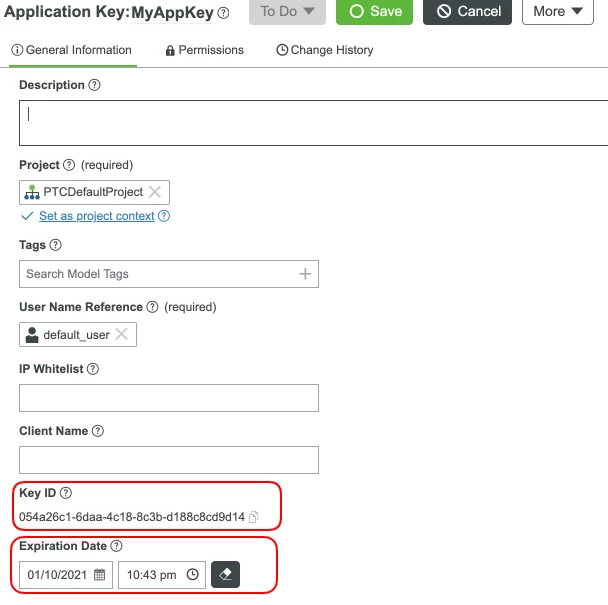Open the To Do dropdown

pos(287,11)
